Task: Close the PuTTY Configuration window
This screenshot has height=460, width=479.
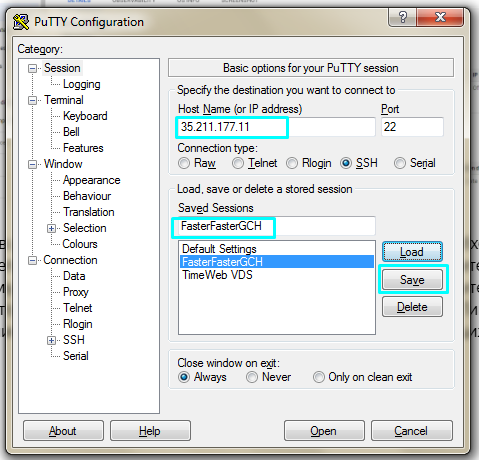Action: tap(440, 17)
